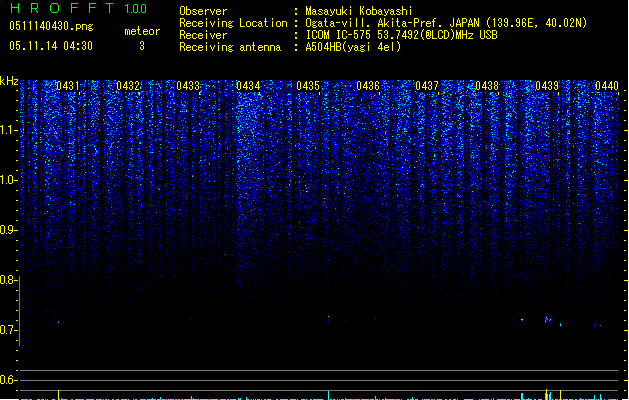
Task: Click the 0.9 frequency axis label
Action: [x=8, y=230]
